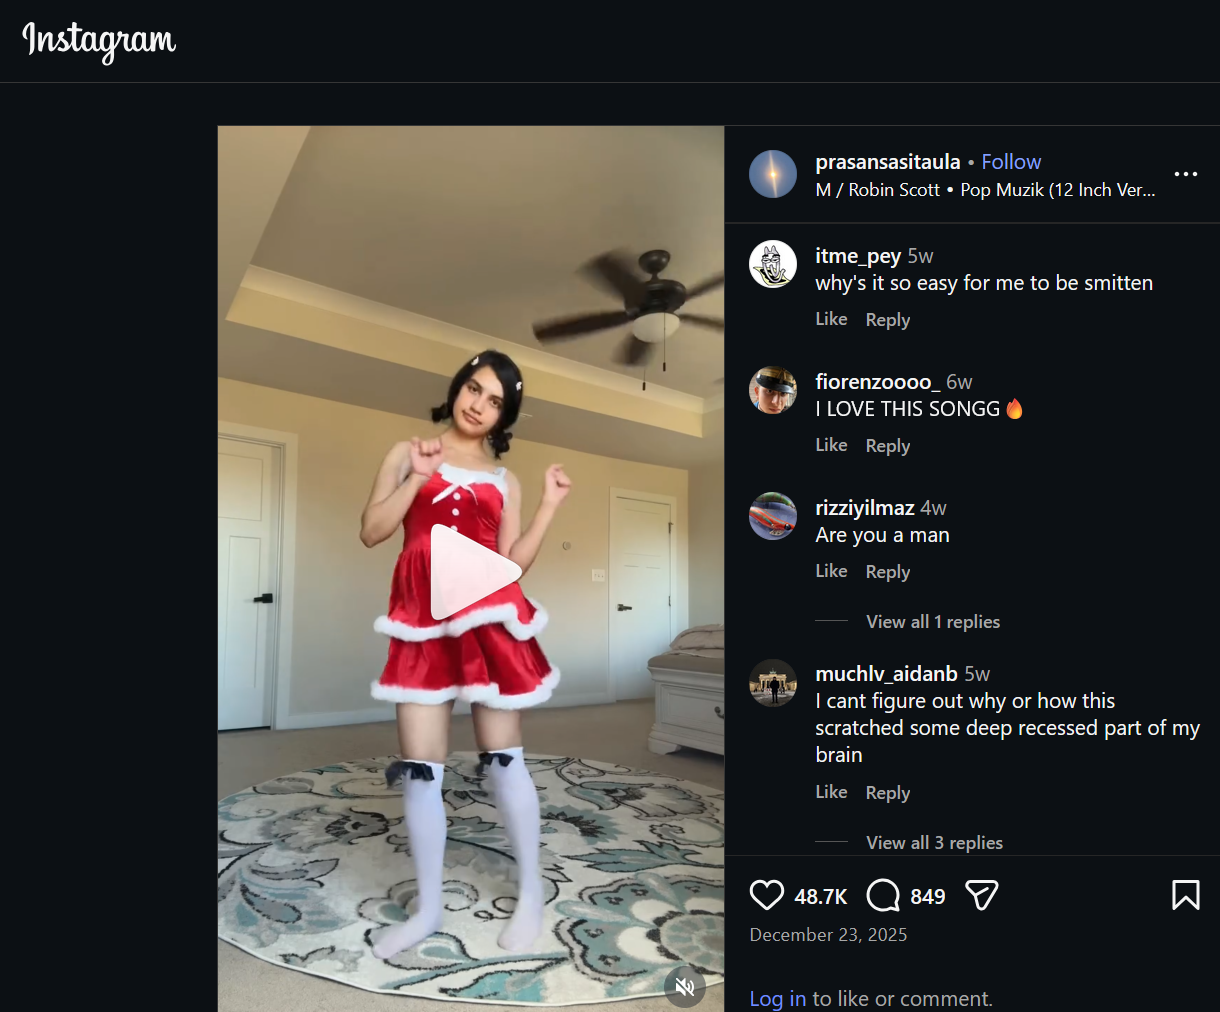Like the comment by fiorenzoooo_
This screenshot has height=1012, width=1220.
click(831, 445)
